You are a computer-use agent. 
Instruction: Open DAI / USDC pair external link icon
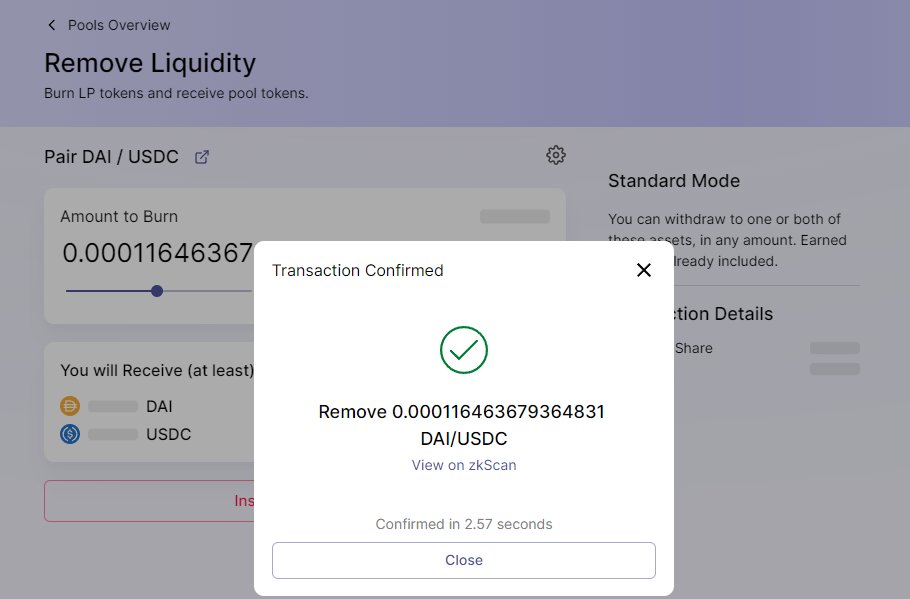(201, 157)
